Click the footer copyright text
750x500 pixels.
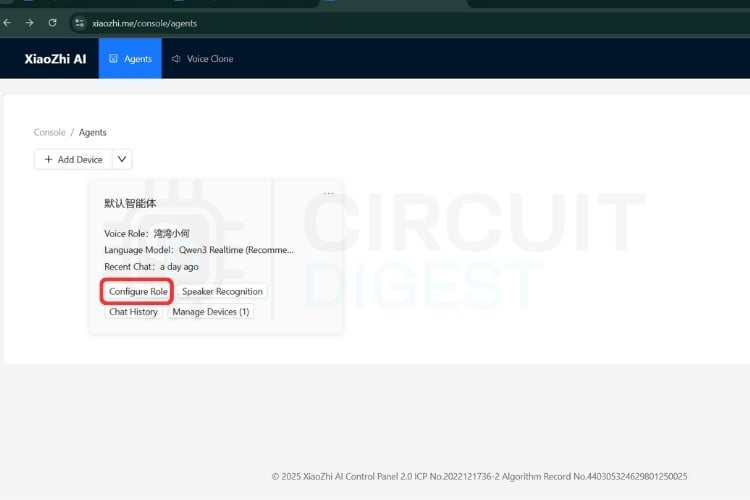[x=479, y=477]
